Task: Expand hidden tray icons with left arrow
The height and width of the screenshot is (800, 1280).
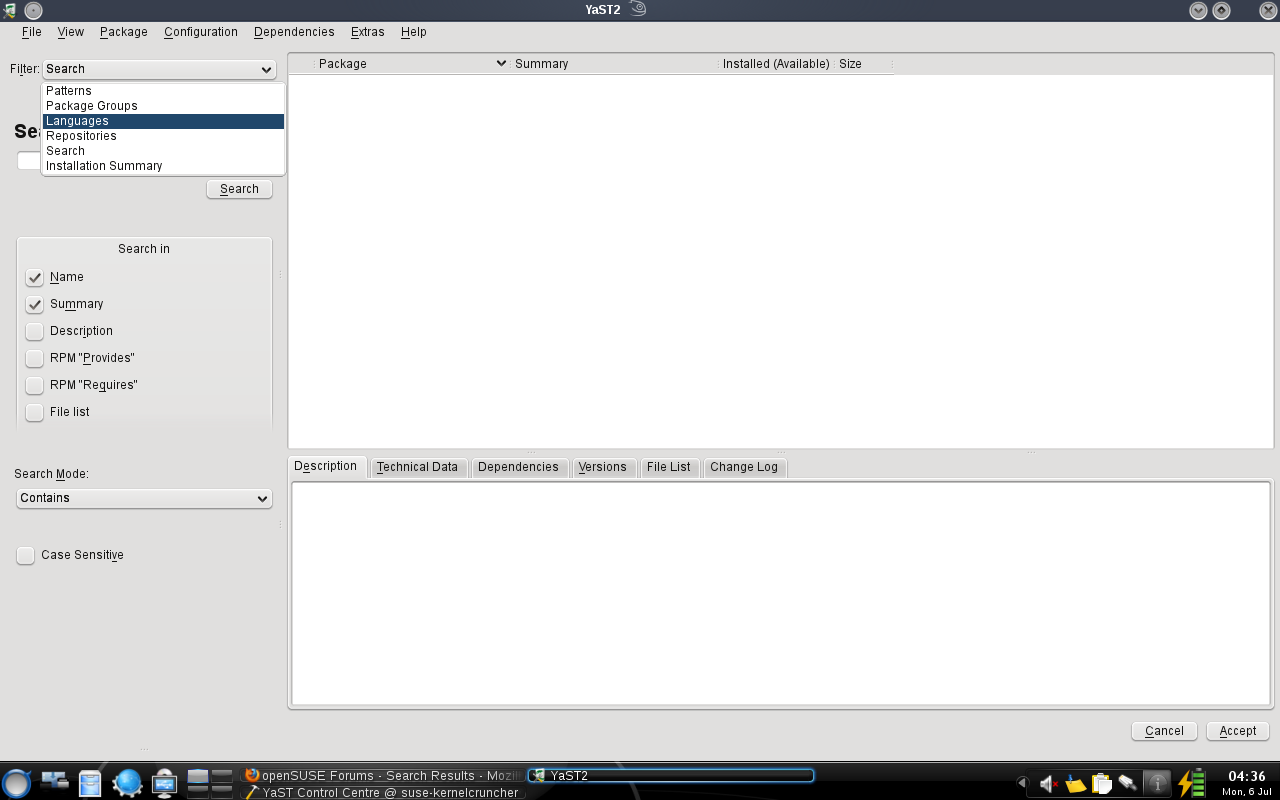Action: coord(1022,783)
